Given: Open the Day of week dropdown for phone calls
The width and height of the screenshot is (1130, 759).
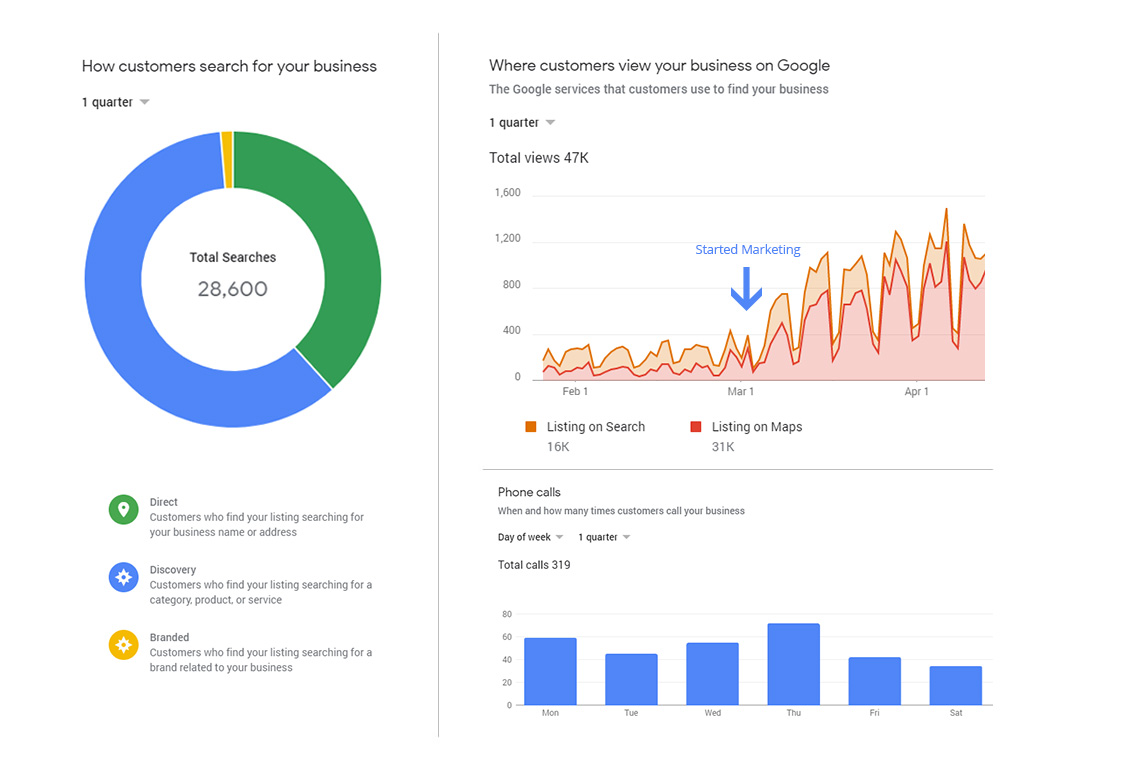Looking at the screenshot, I should pyautogui.click(x=528, y=537).
